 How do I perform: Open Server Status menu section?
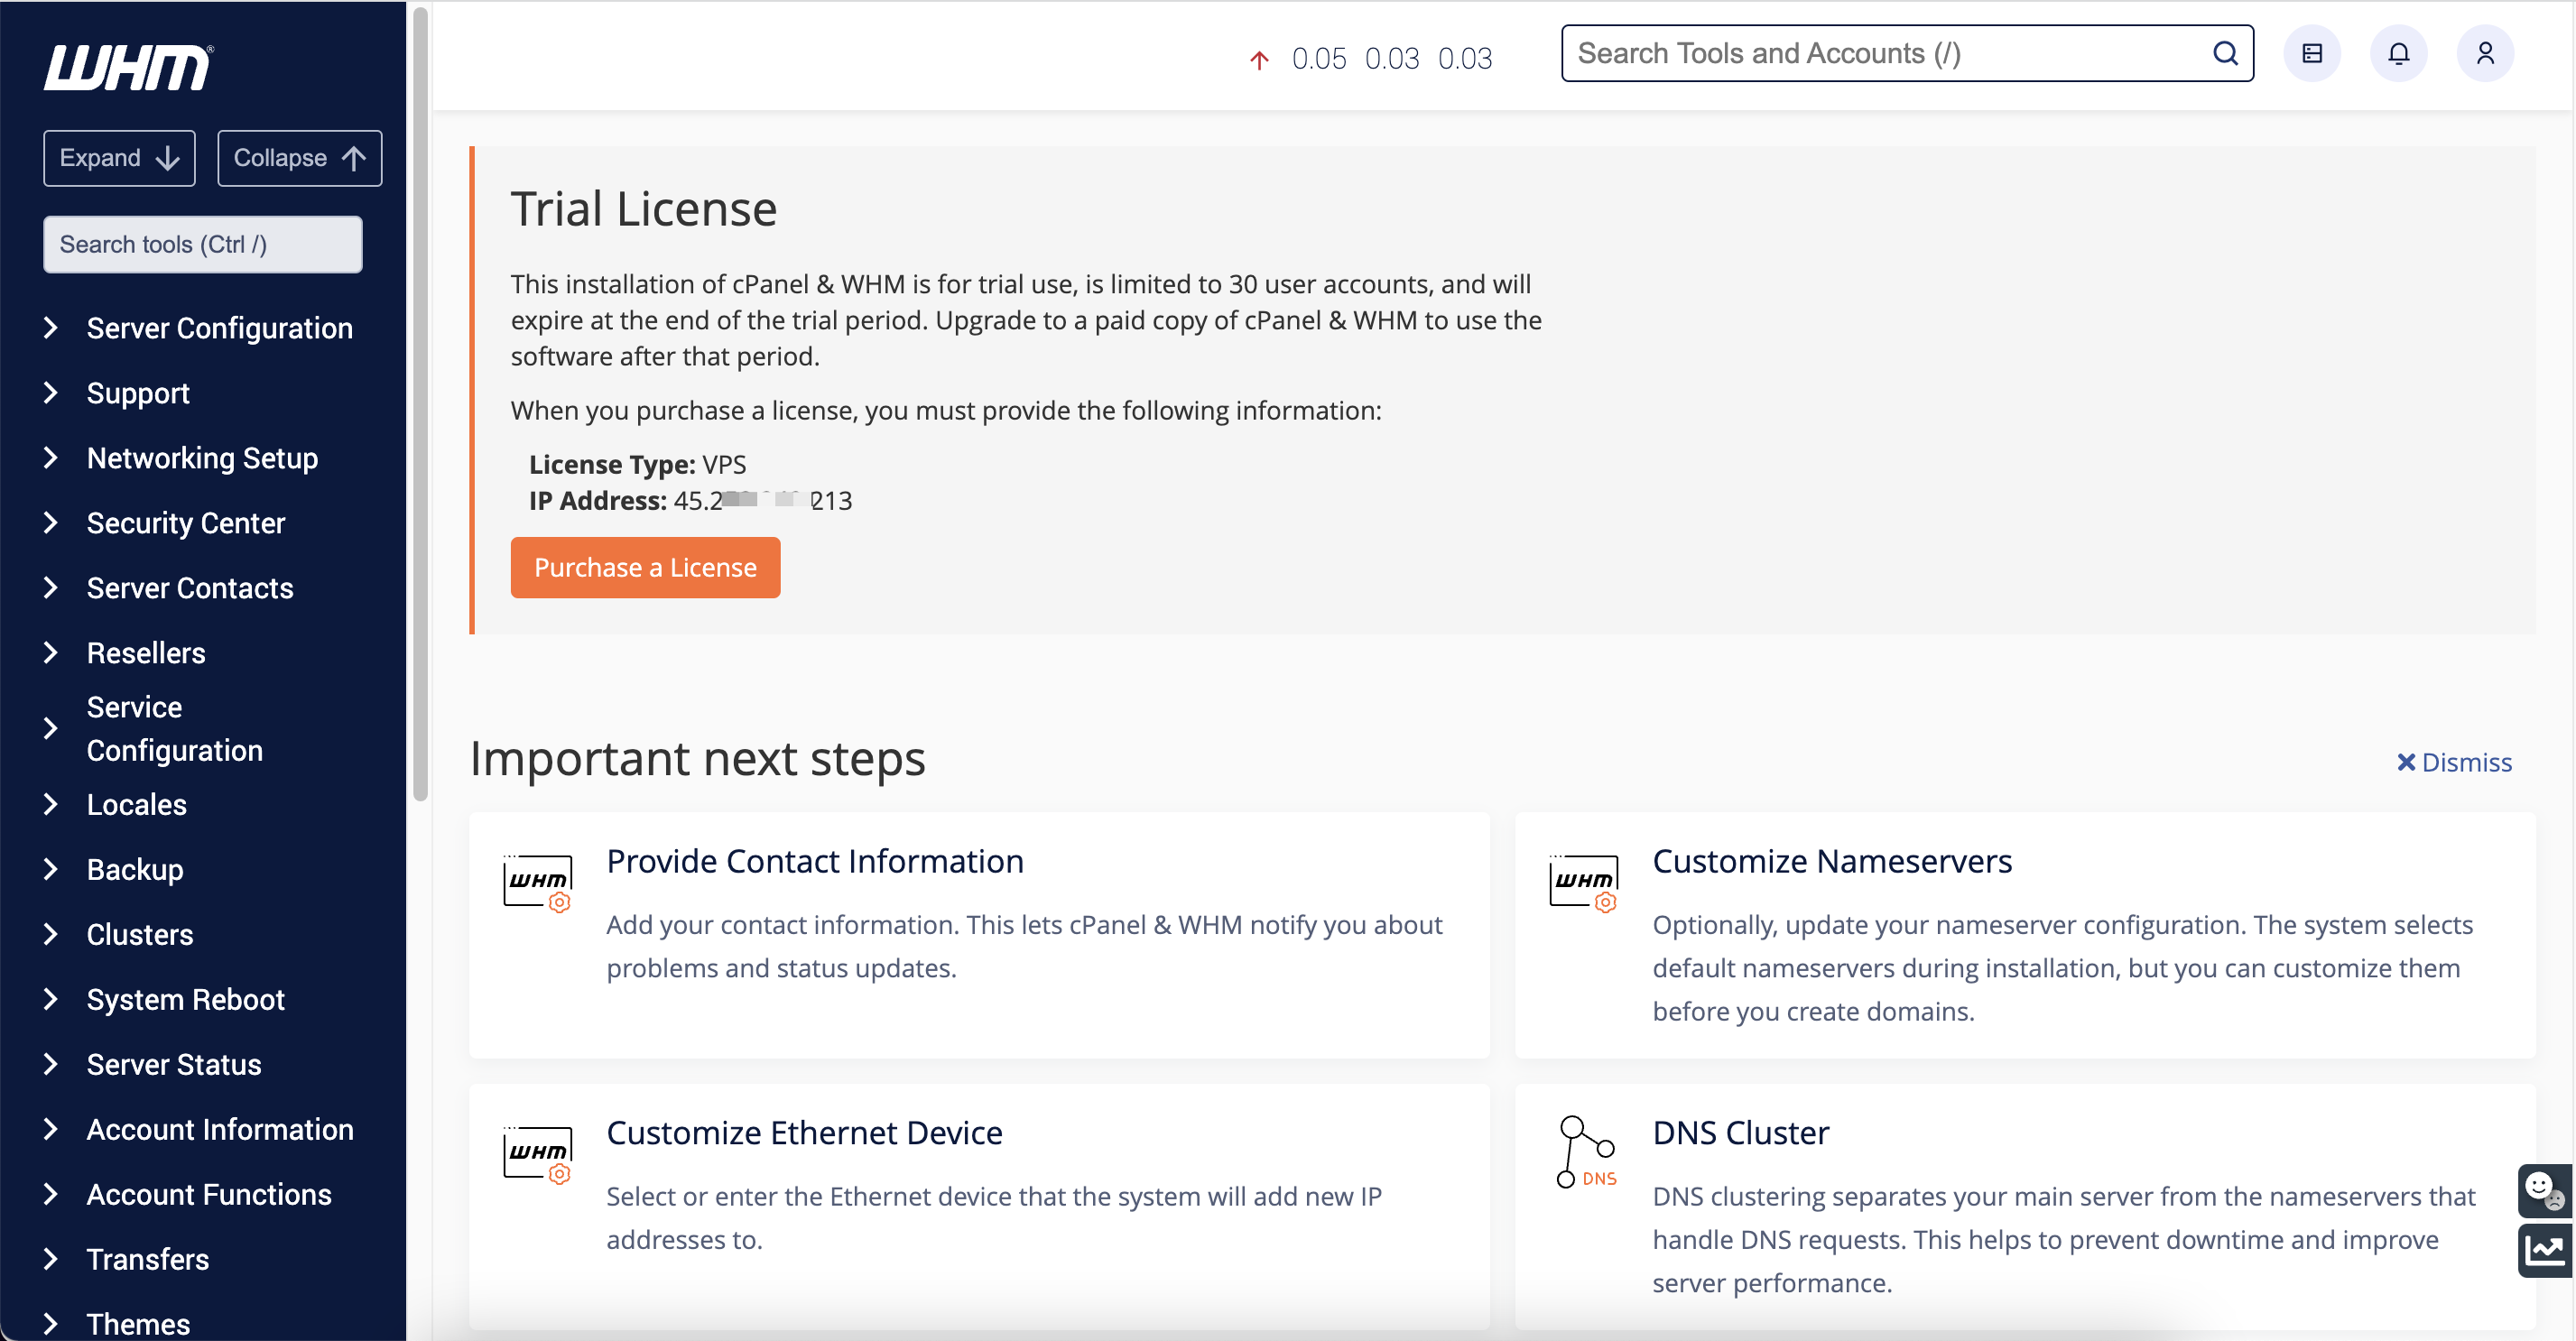174,1065
